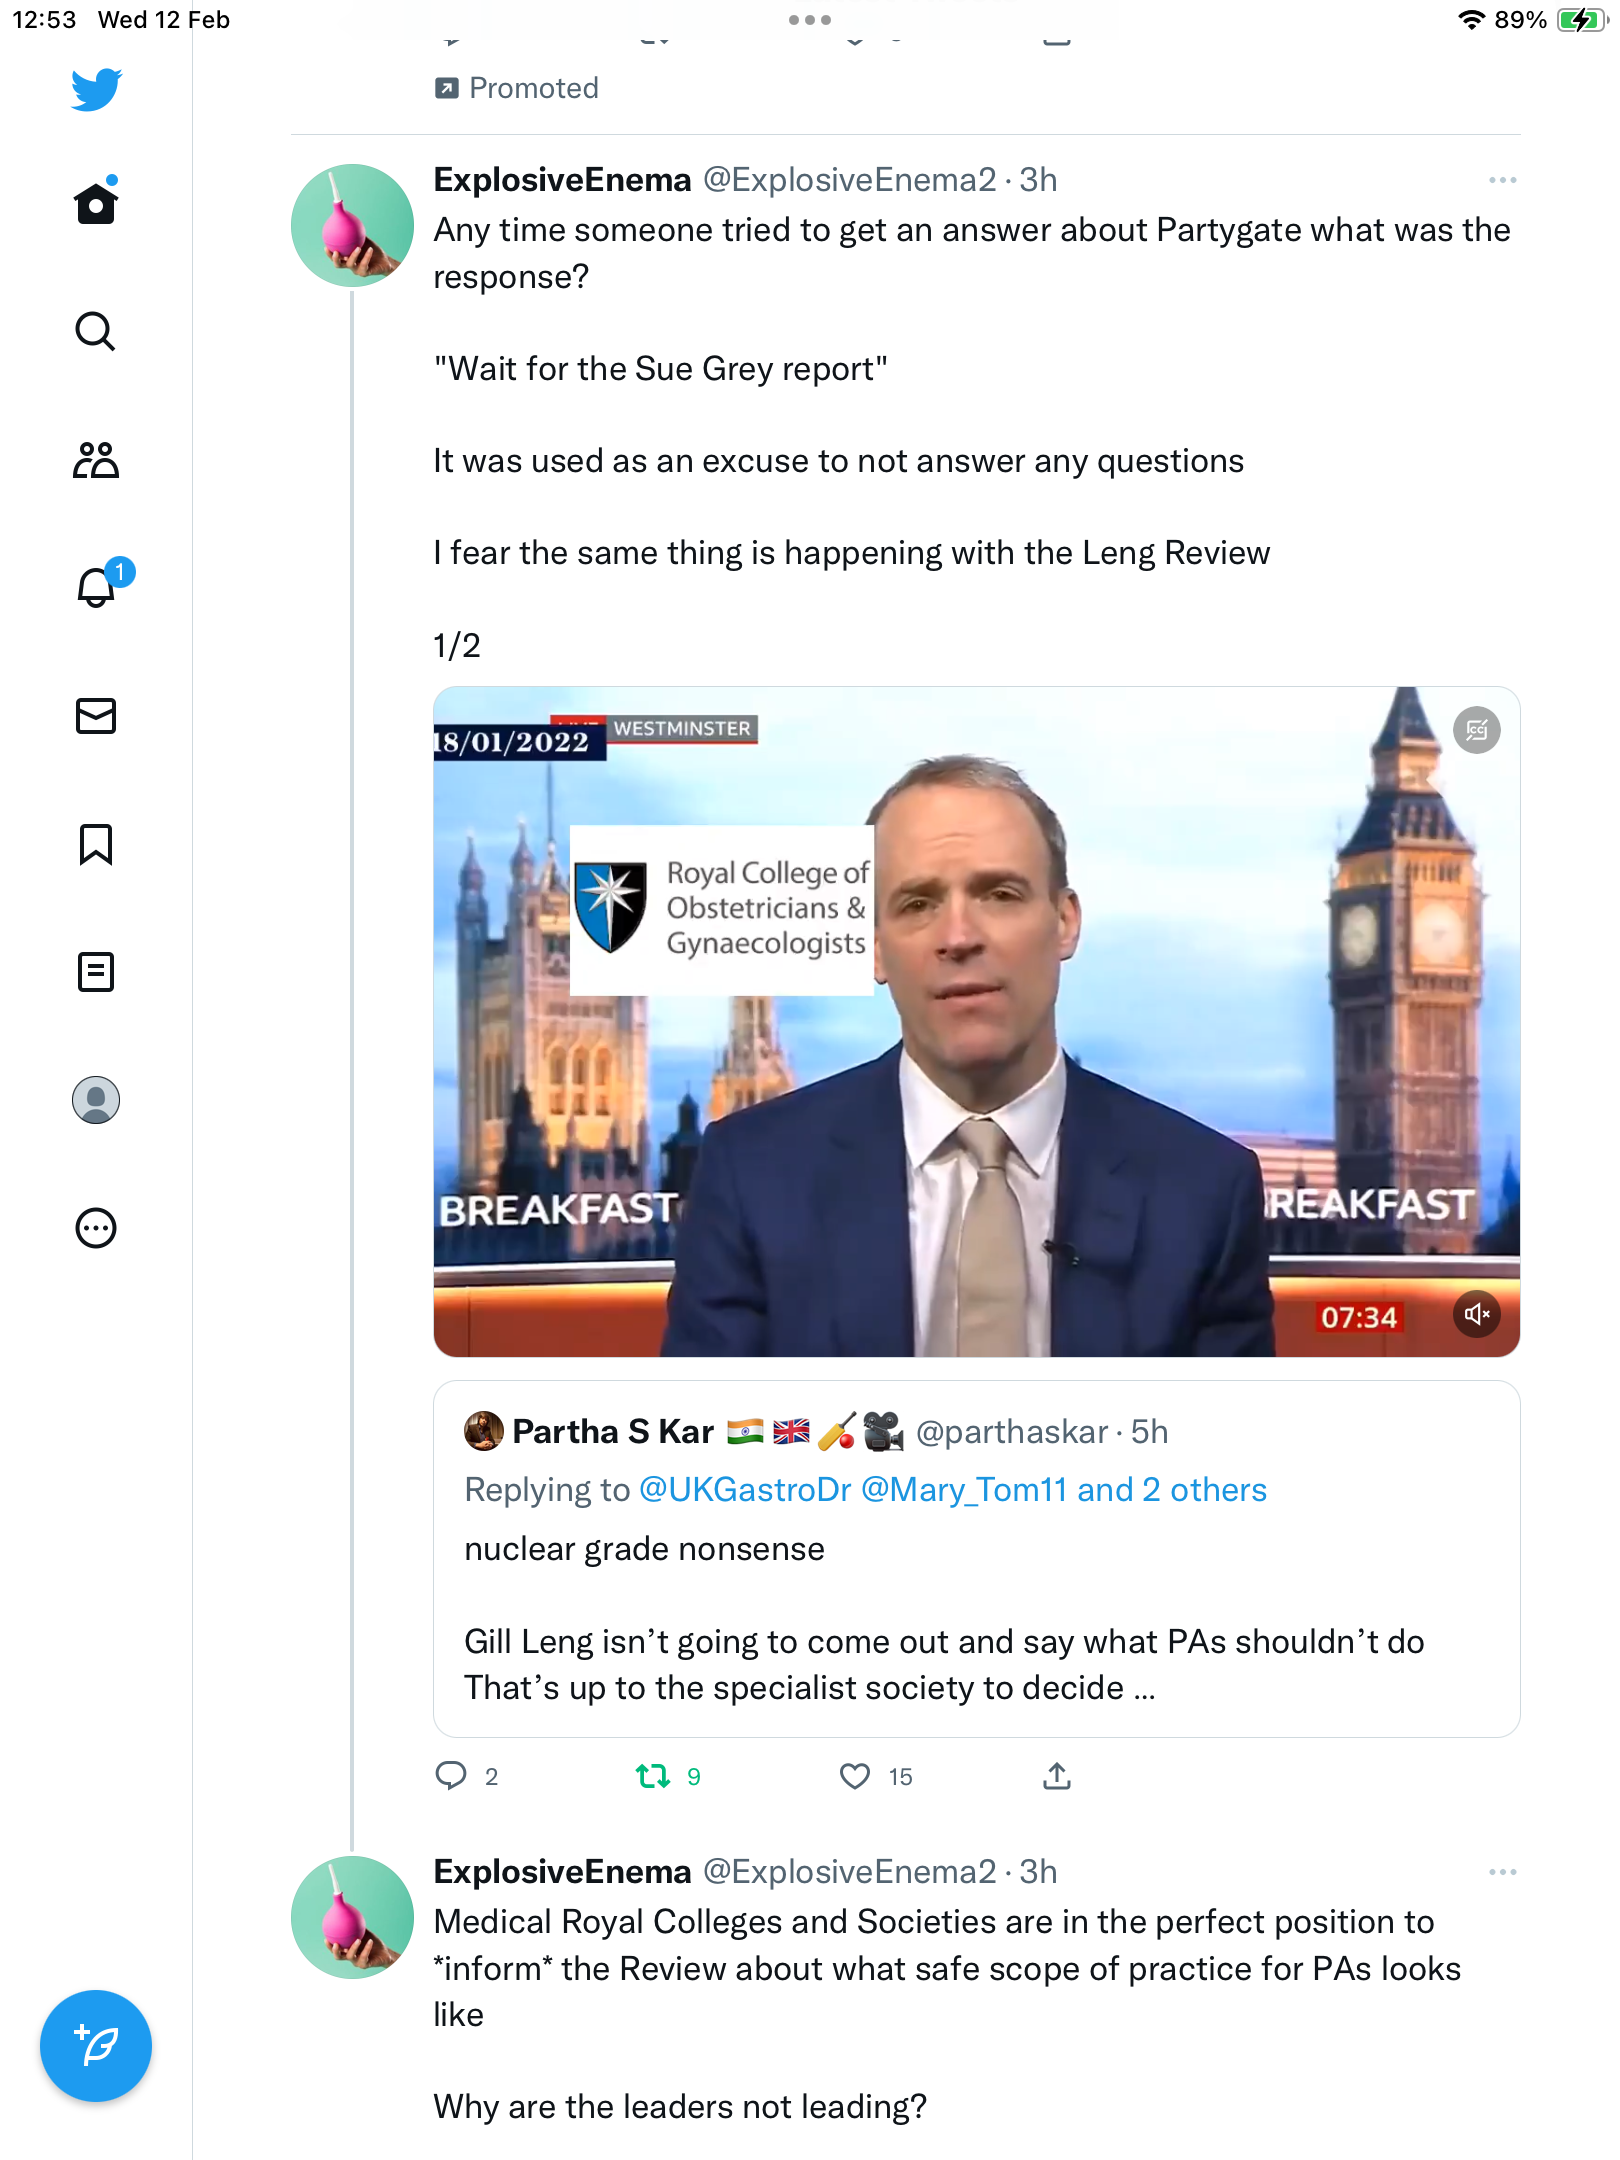The width and height of the screenshot is (1620, 2160).
Task: Open the Twitter bird logo home
Action: click(x=96, y=90)
